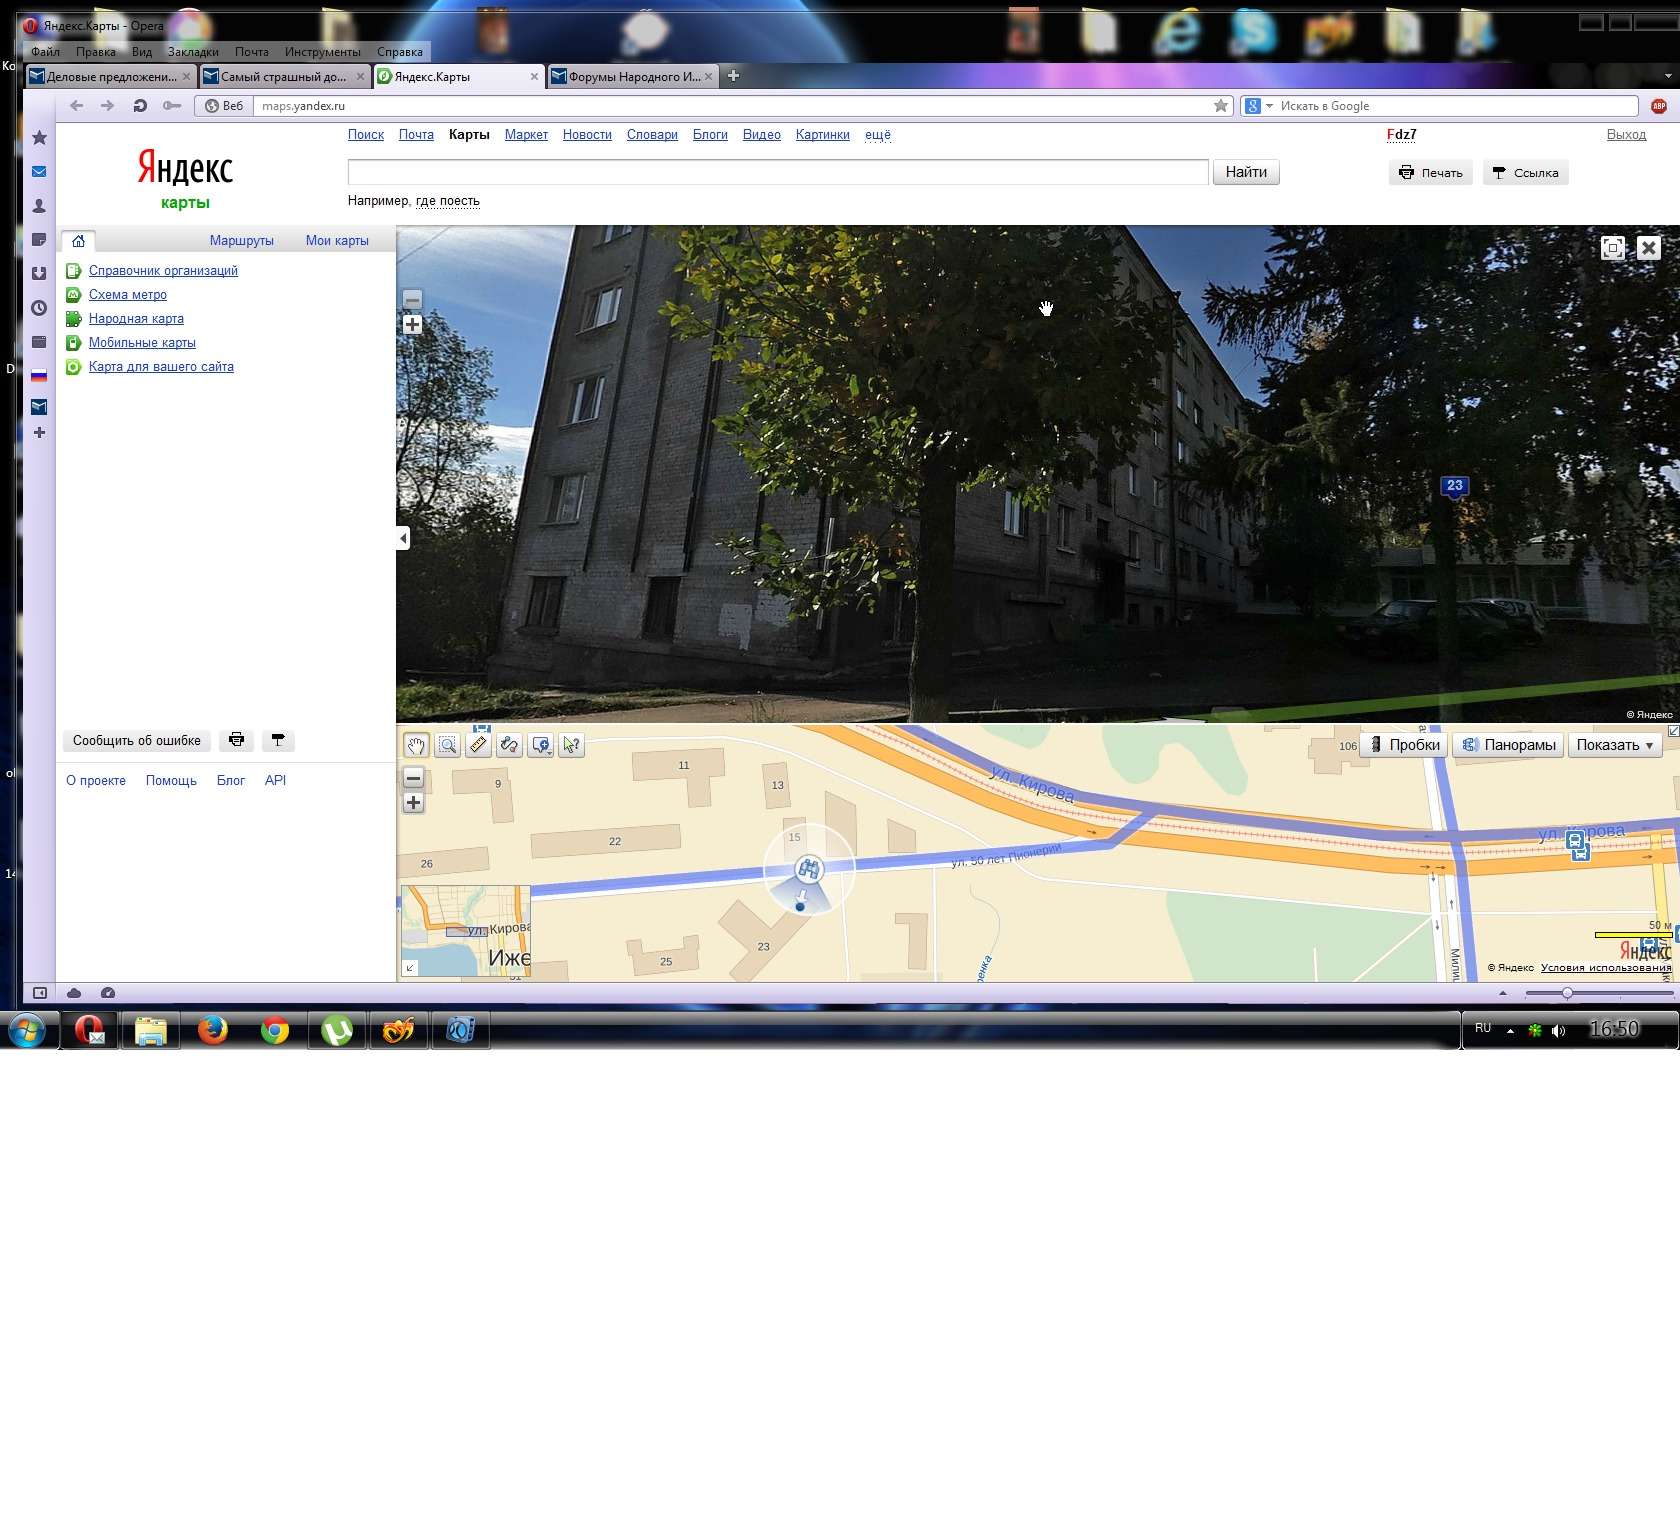
Task: Open the Показать dropdown
Action: click(x=1614, y=745)
